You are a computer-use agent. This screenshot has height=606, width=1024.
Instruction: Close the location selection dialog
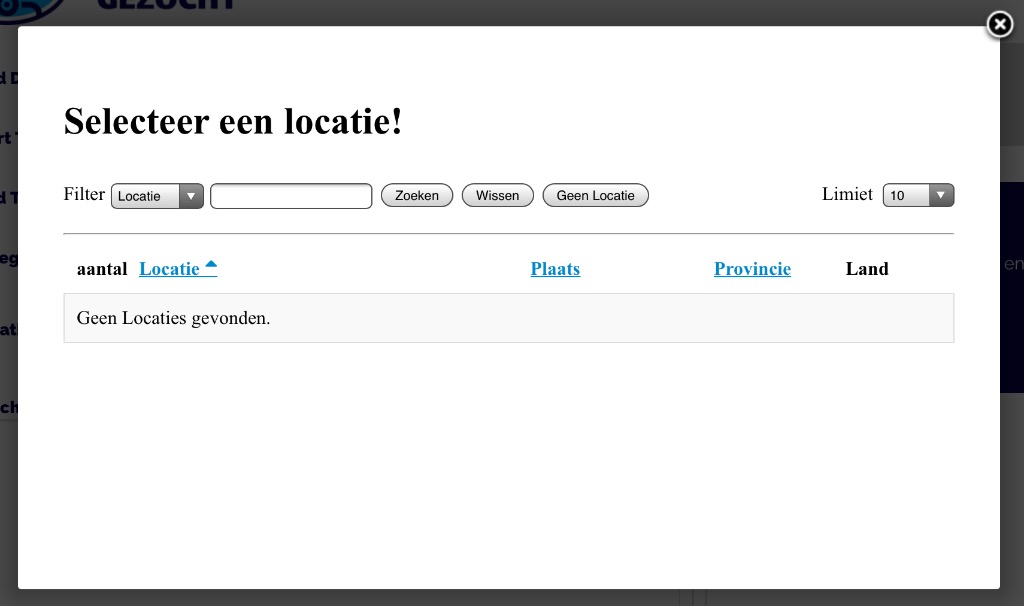999,25
